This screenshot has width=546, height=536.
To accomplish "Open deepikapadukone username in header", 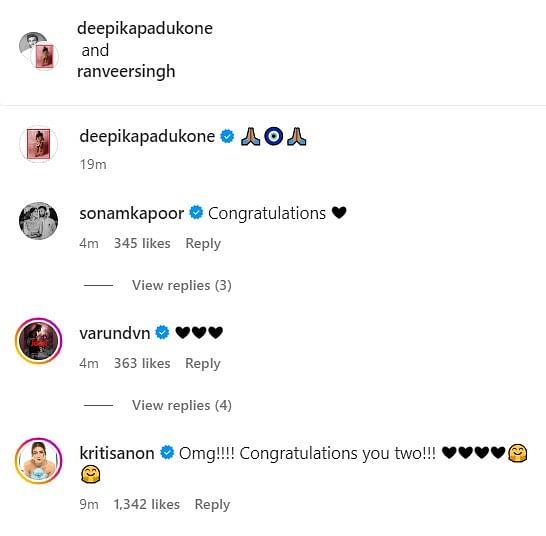I will (x=145, y=29).
